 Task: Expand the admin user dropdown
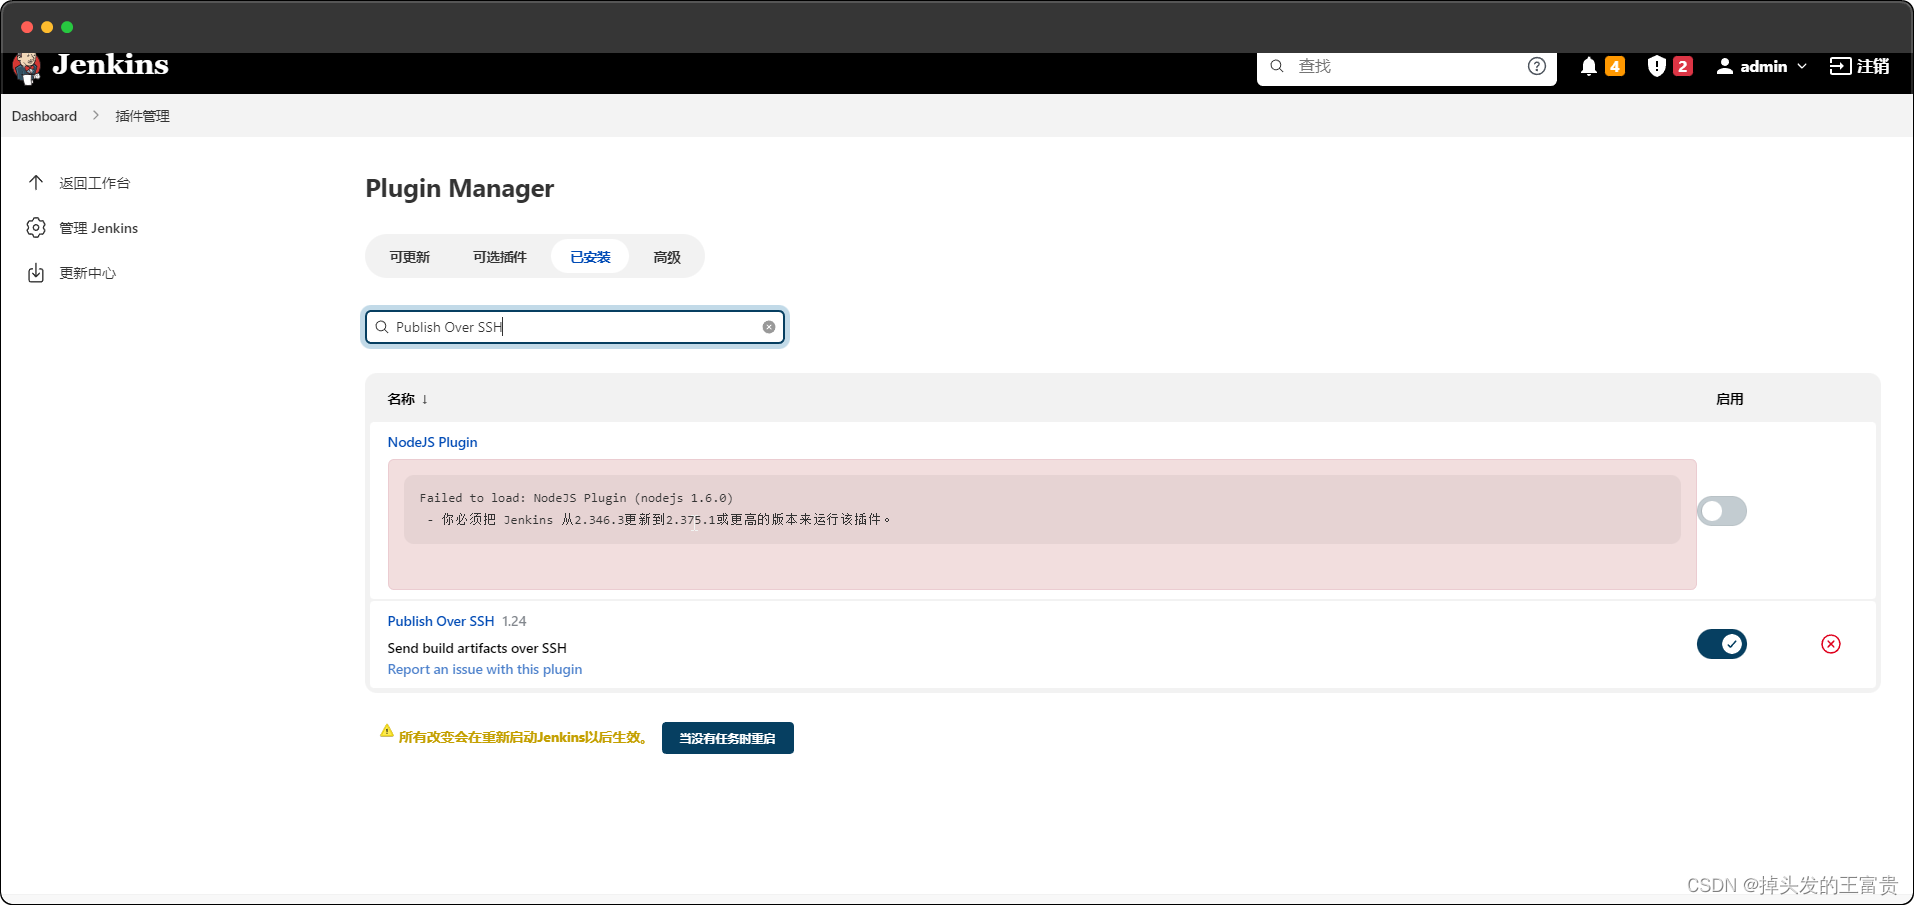click(x=1802, y=66)
